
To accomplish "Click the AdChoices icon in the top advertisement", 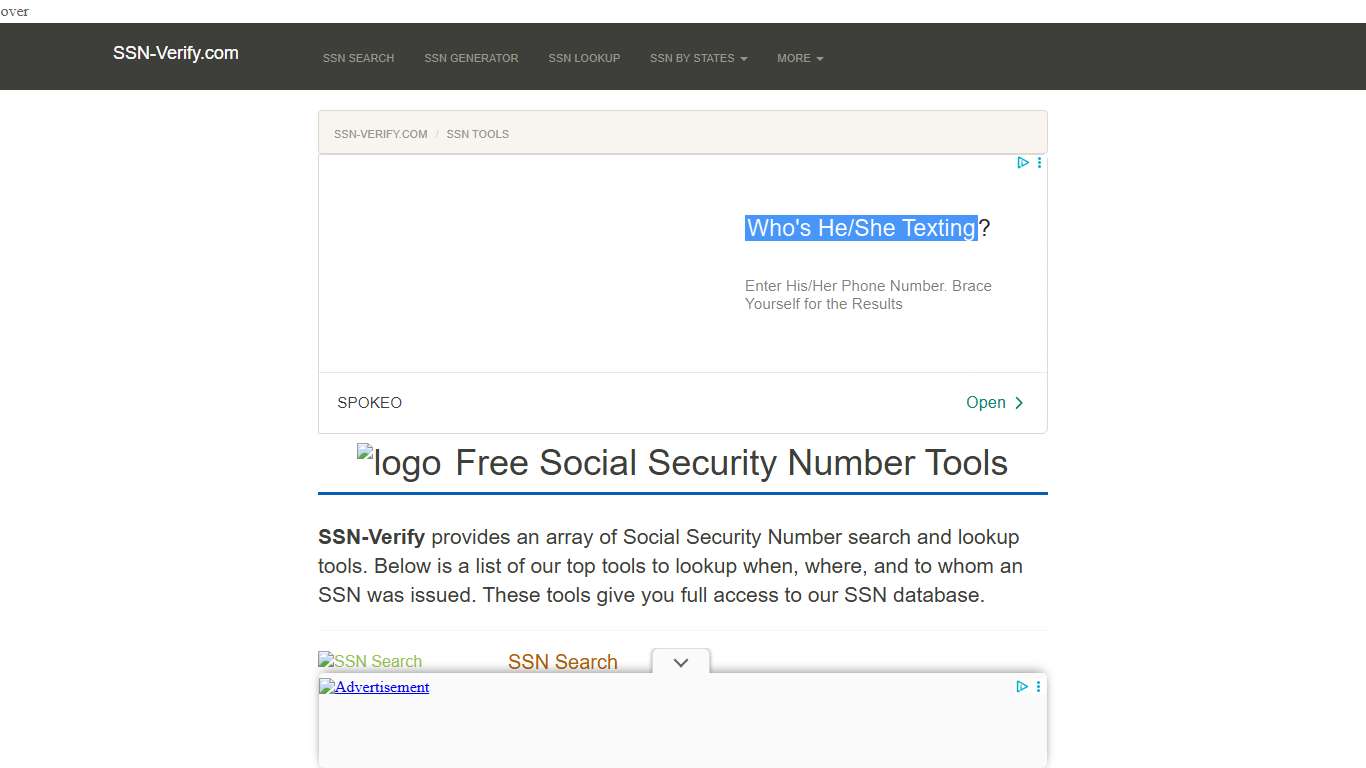I will 1022,162.
